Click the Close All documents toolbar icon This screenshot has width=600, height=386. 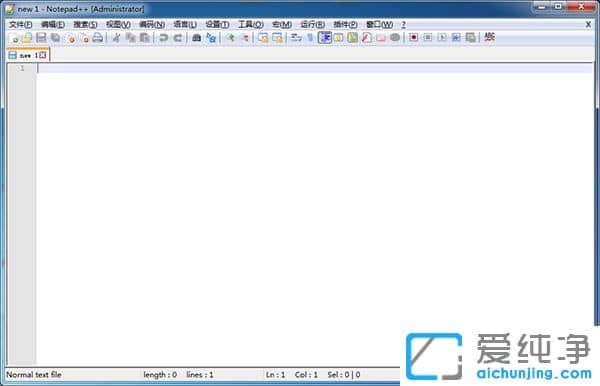point(84,37)
